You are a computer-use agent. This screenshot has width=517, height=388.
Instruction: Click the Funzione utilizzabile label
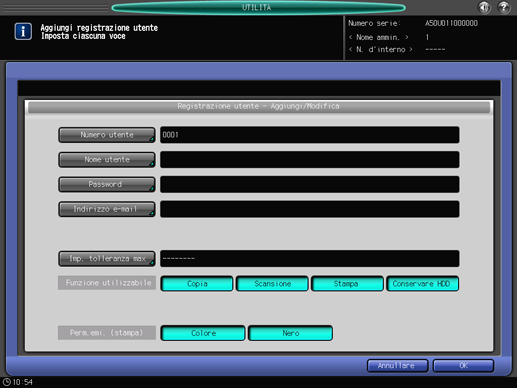point(107,283)
